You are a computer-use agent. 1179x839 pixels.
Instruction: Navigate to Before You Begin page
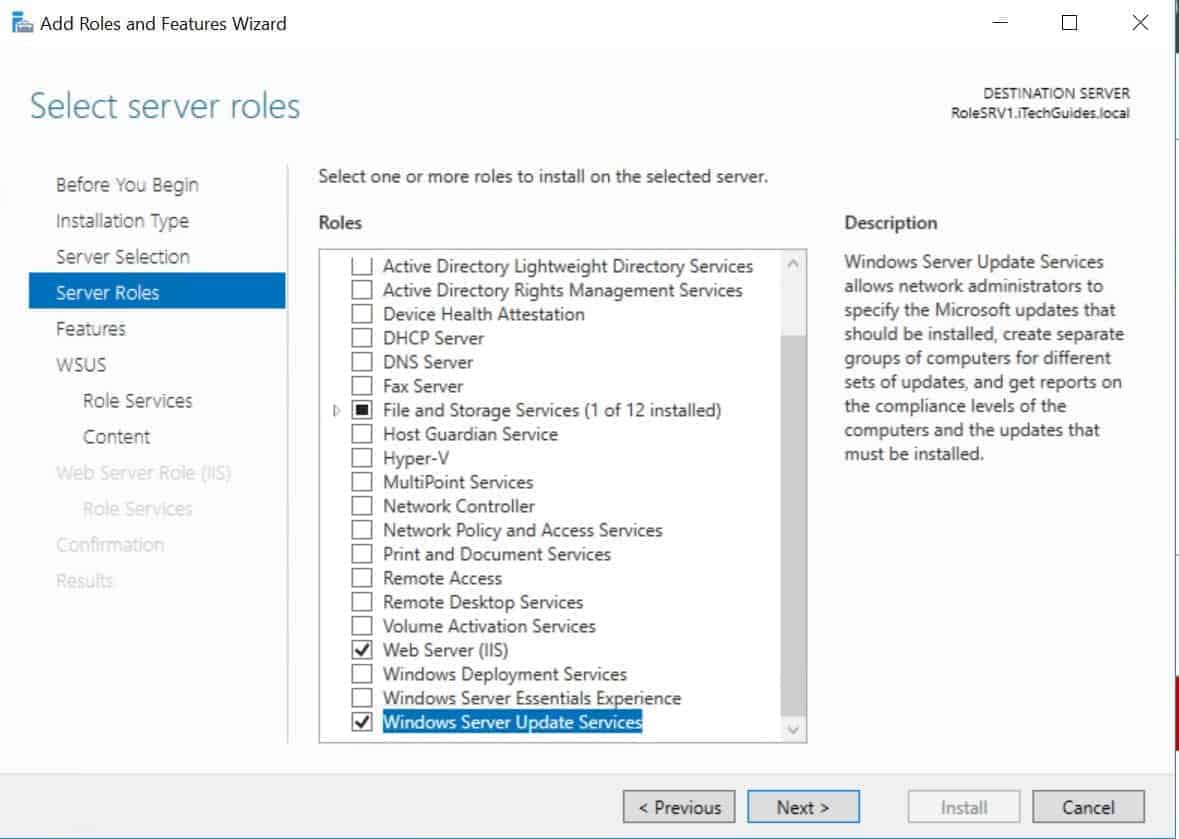coord(128,184)
